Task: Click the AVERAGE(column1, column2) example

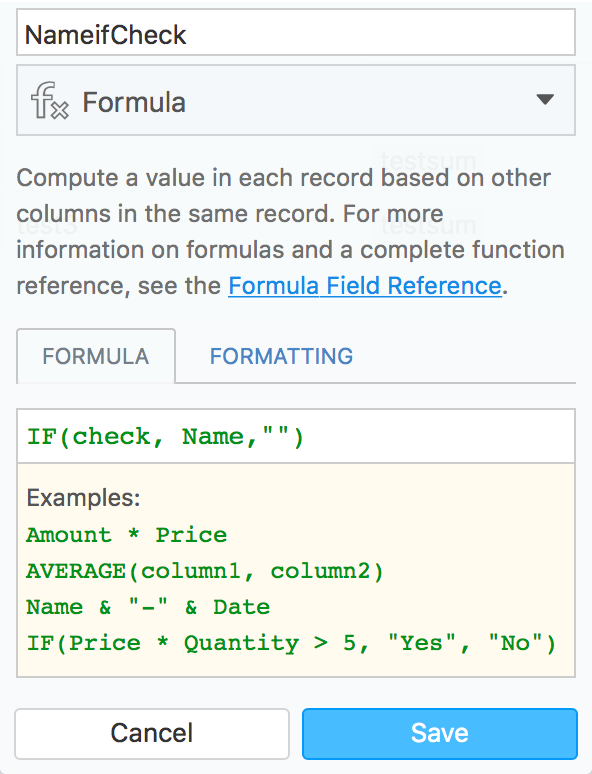Action: pyautogui.click(x=205, y=572)
